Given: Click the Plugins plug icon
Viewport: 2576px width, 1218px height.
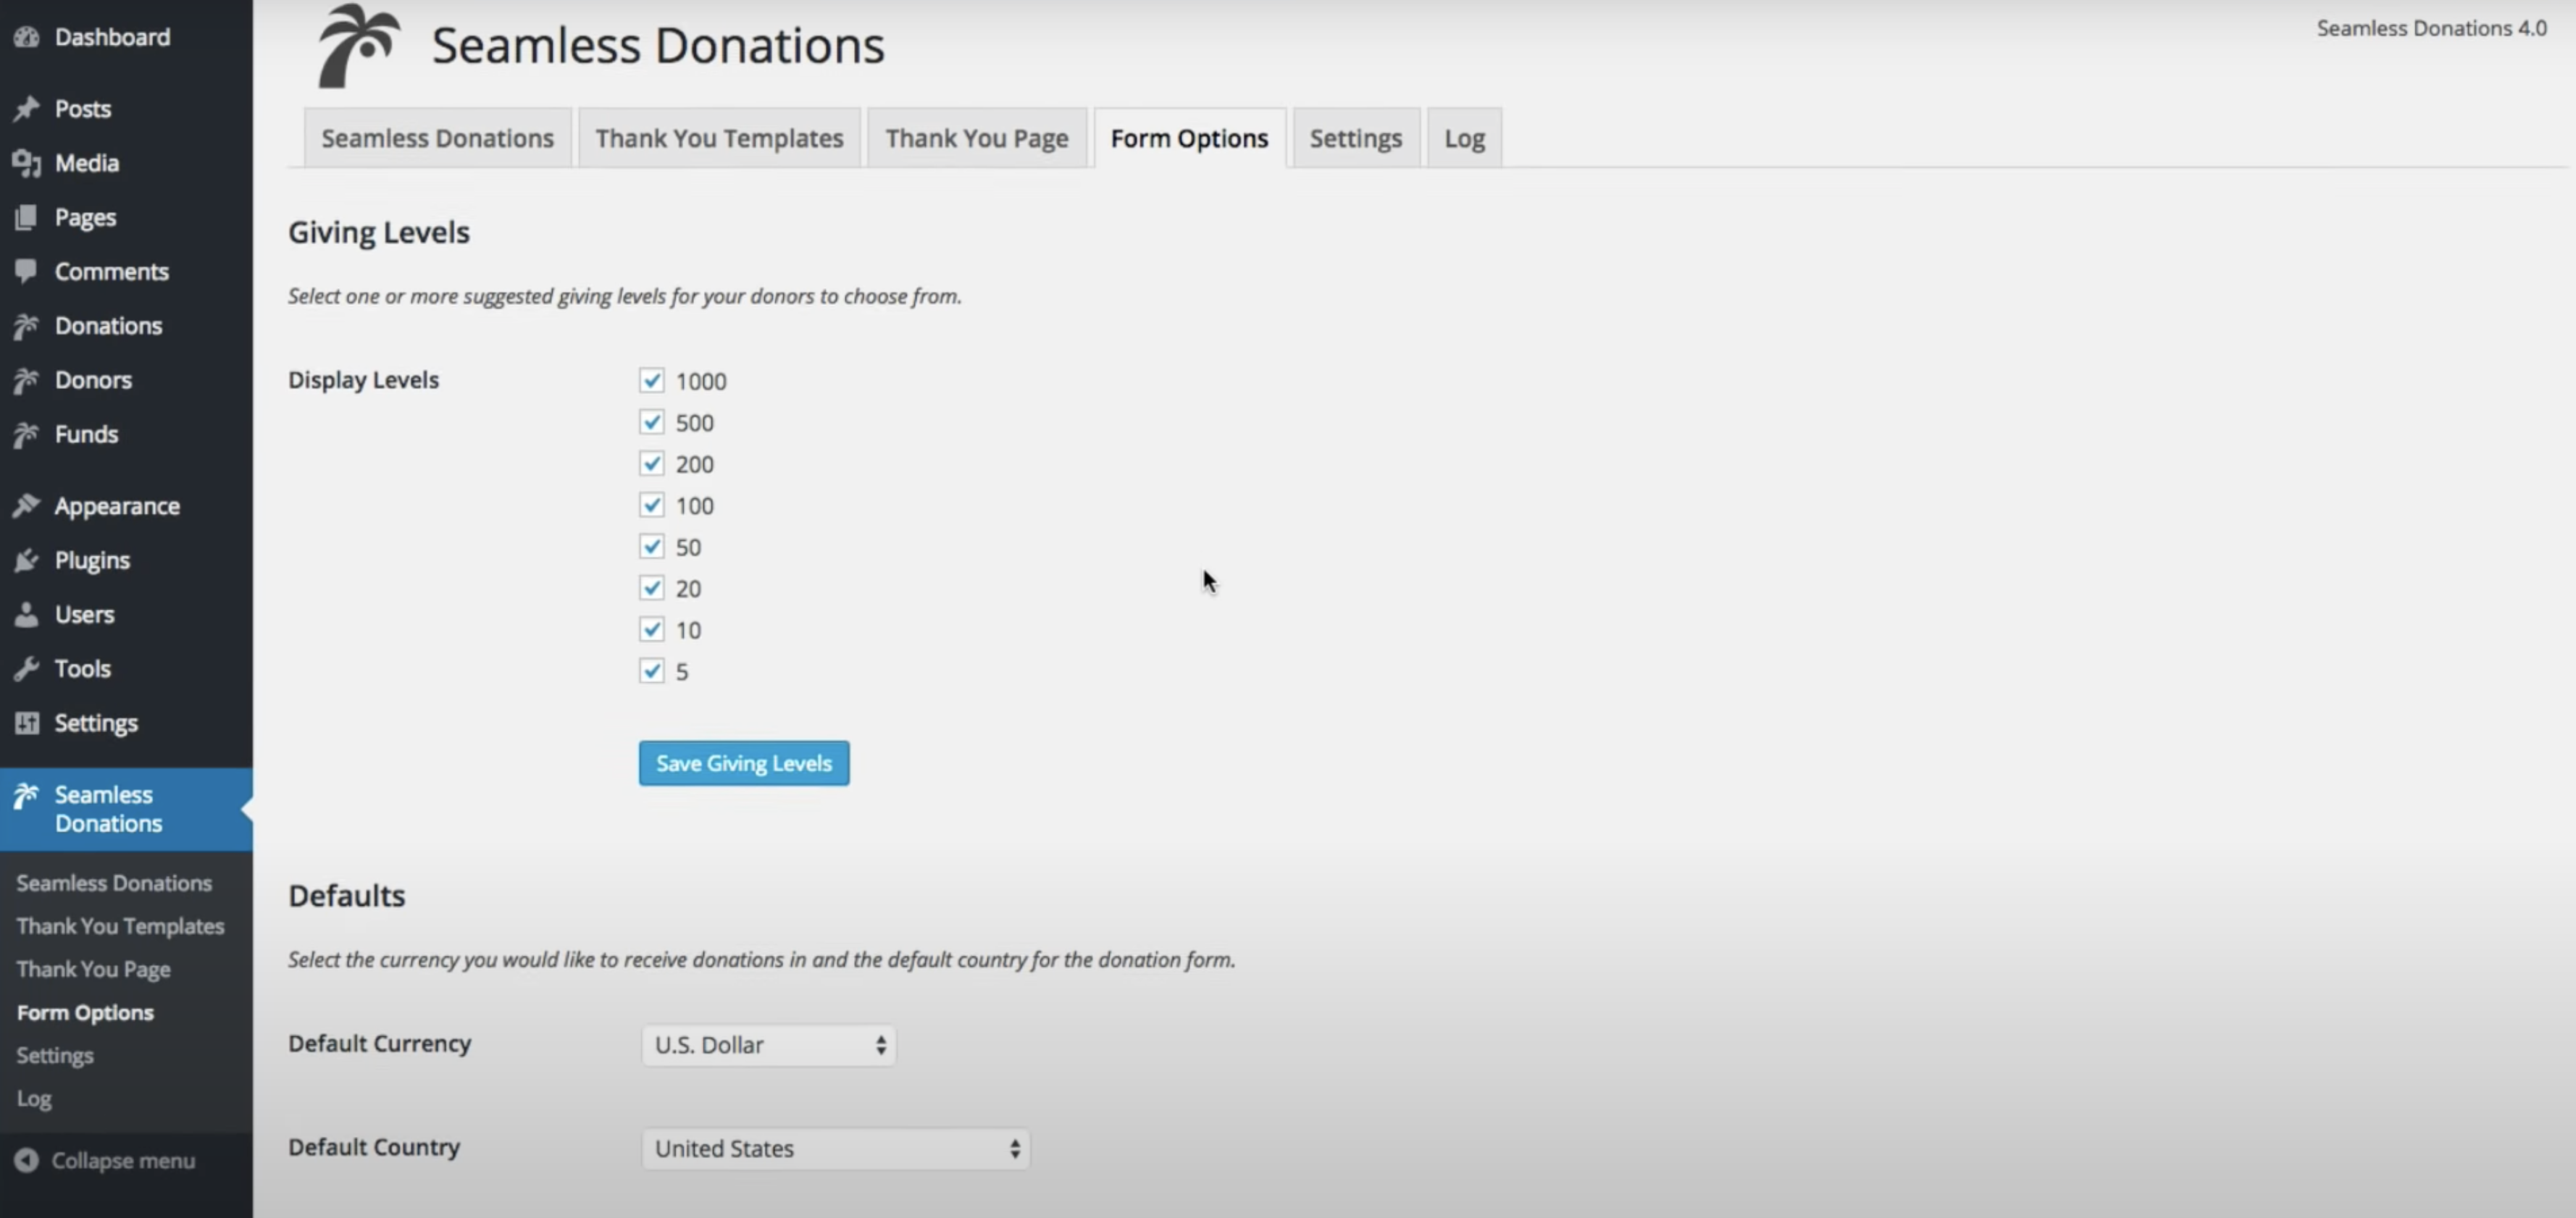Looking at the screenshot, I should [27, 560].
